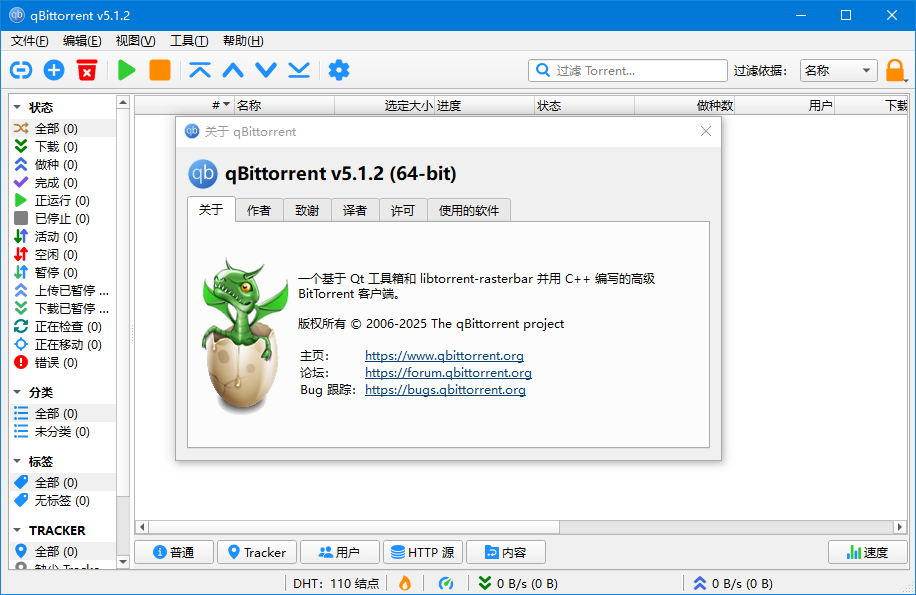This screenshot has height=595, width=916.
Task: Switch to the 致谢 tab
Action: [307, 210]
